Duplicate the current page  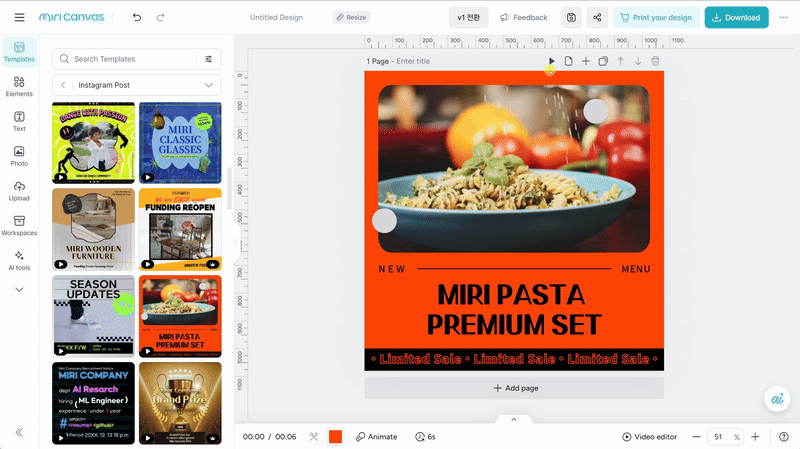coord(603,61)
